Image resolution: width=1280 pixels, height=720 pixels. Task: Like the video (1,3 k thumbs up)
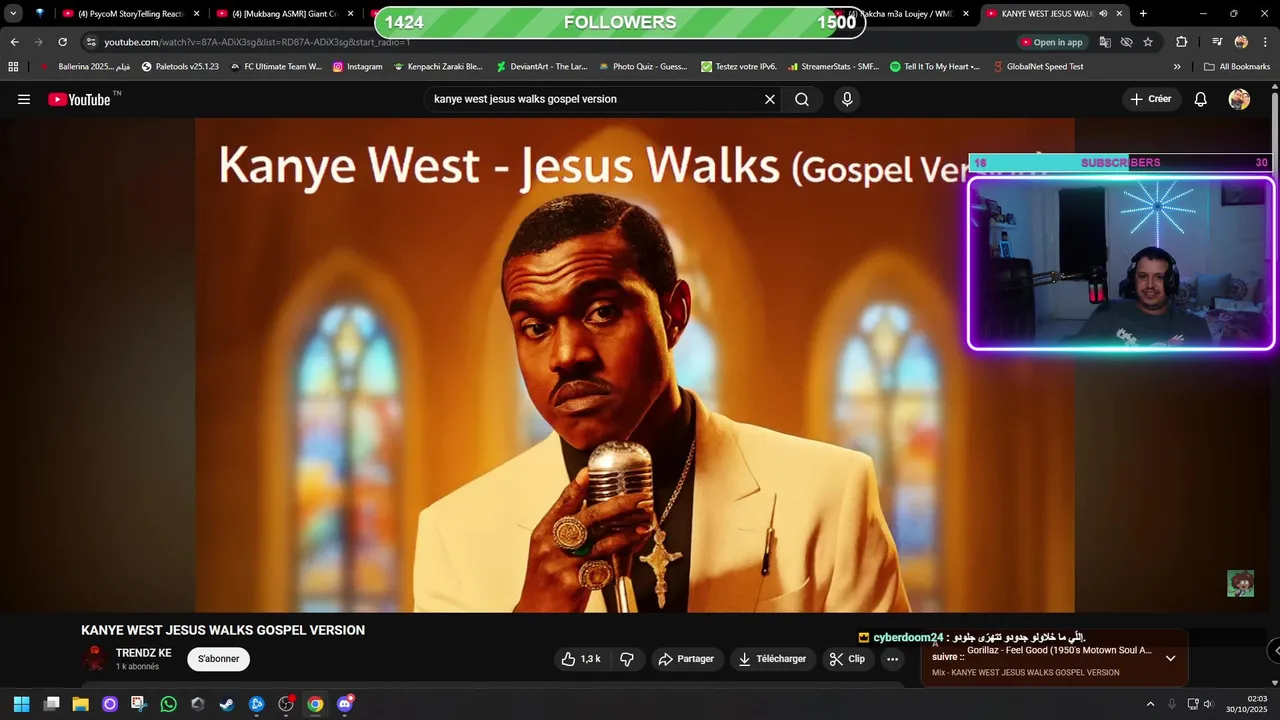581,659
